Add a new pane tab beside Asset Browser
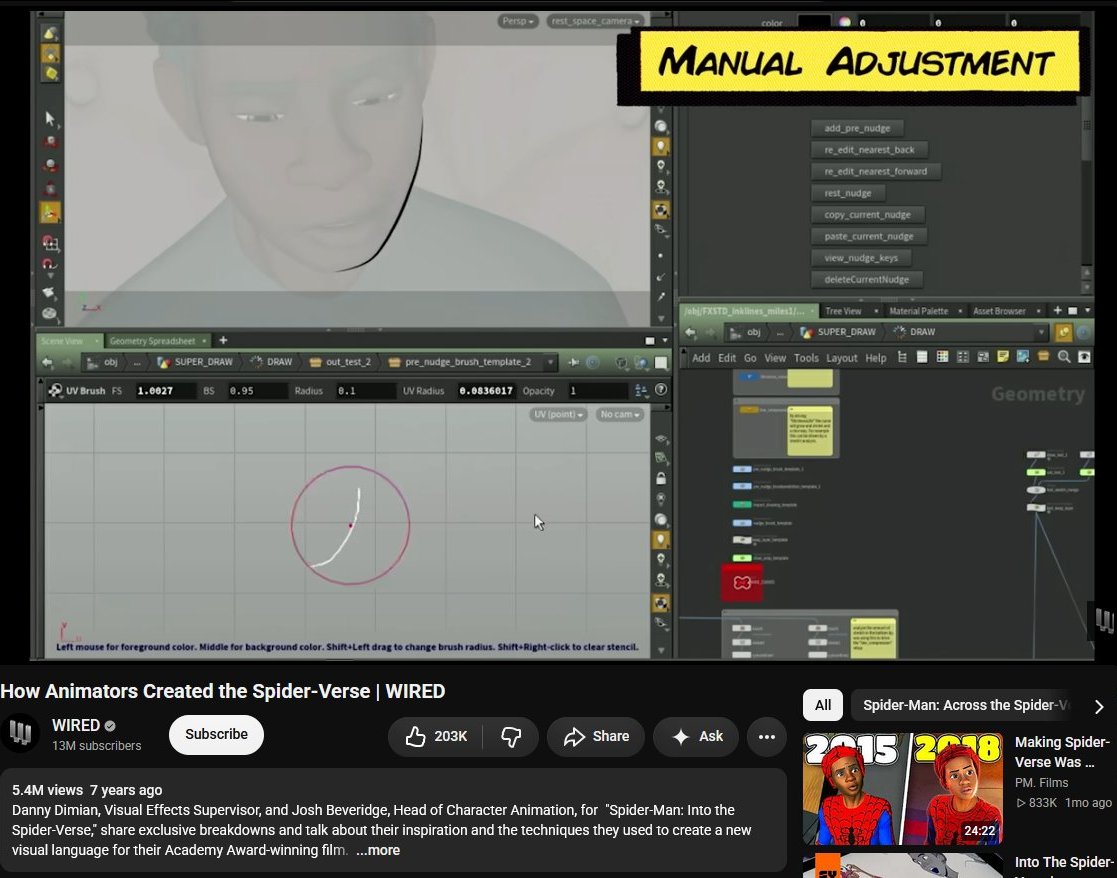 tap(1057, 310)
